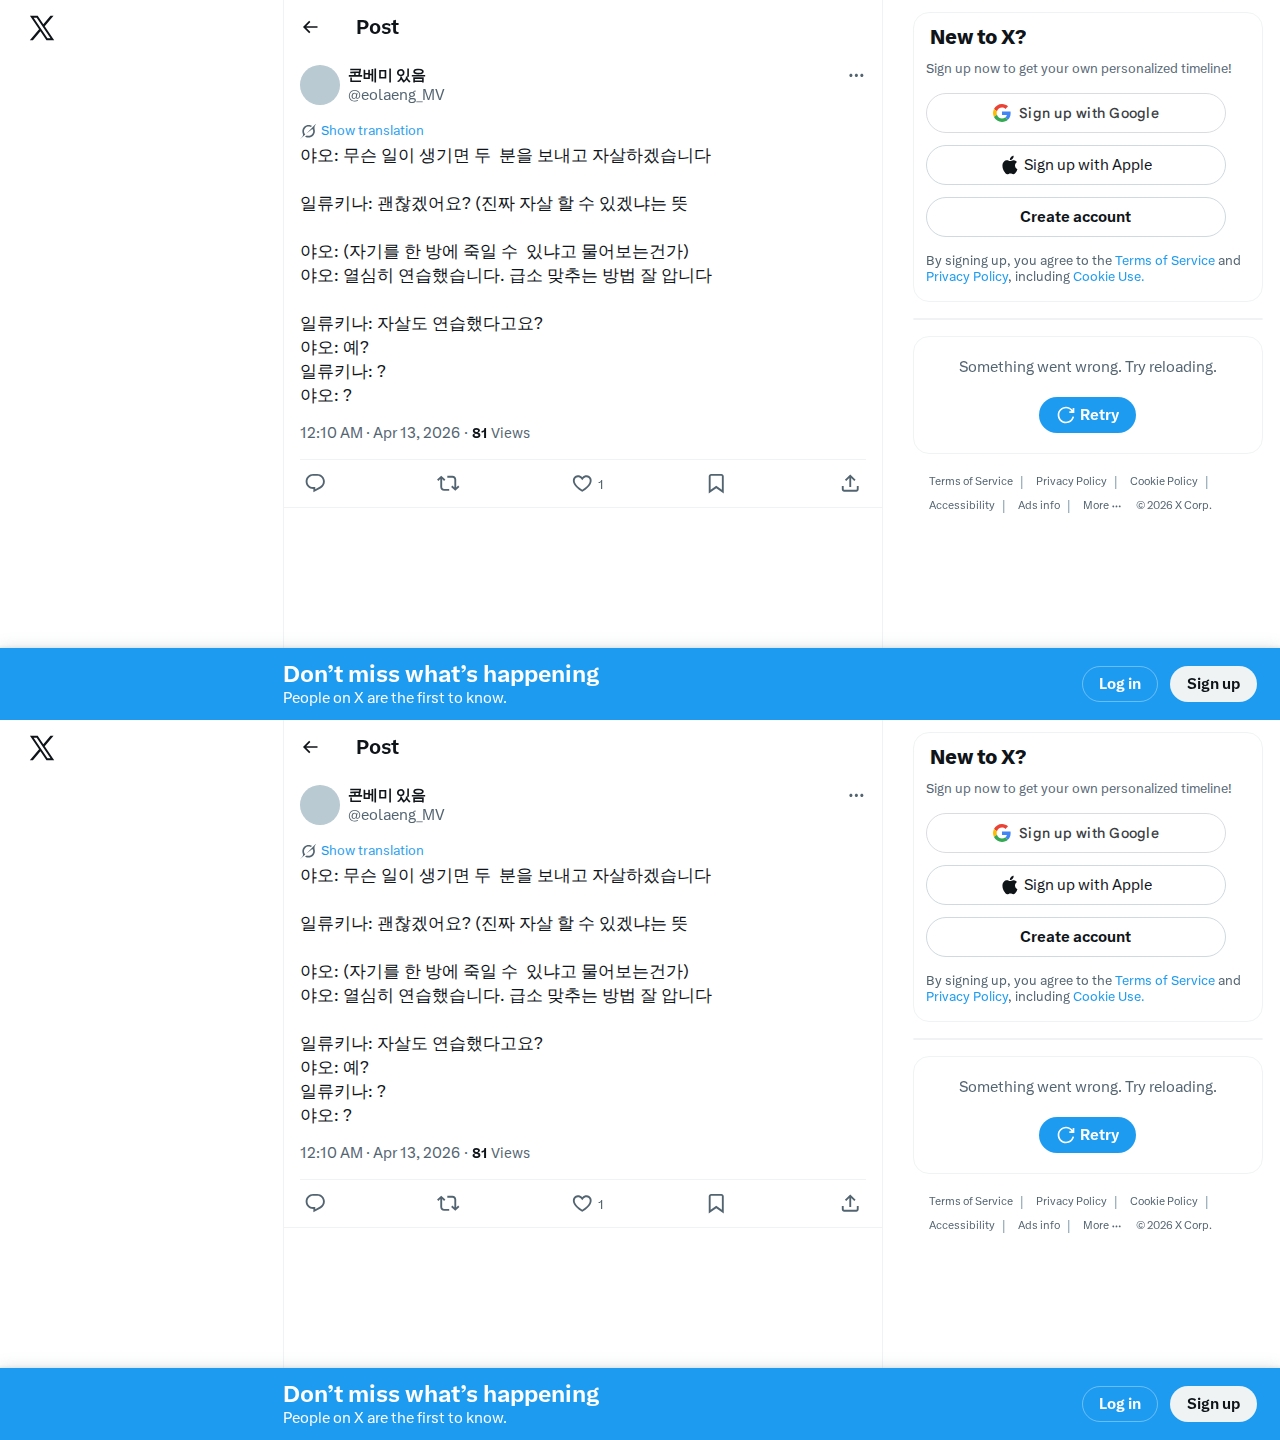Go back using the upper Post arrow
1280x1440 pixels.
[x=310, y=27]
